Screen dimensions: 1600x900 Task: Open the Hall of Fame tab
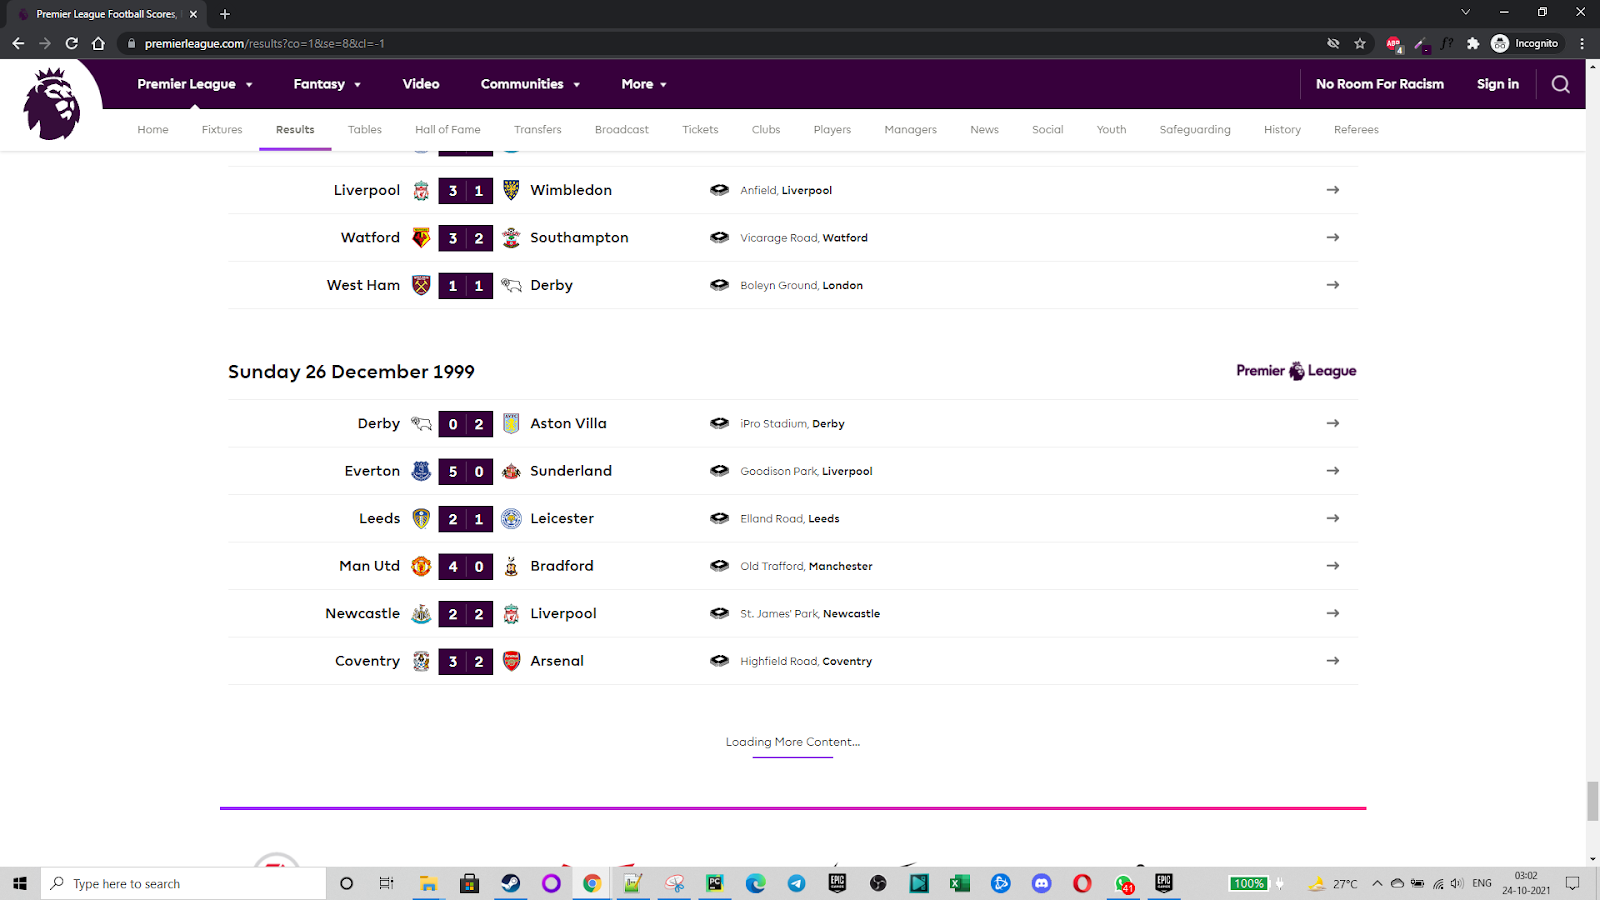(x=448, y=130)
